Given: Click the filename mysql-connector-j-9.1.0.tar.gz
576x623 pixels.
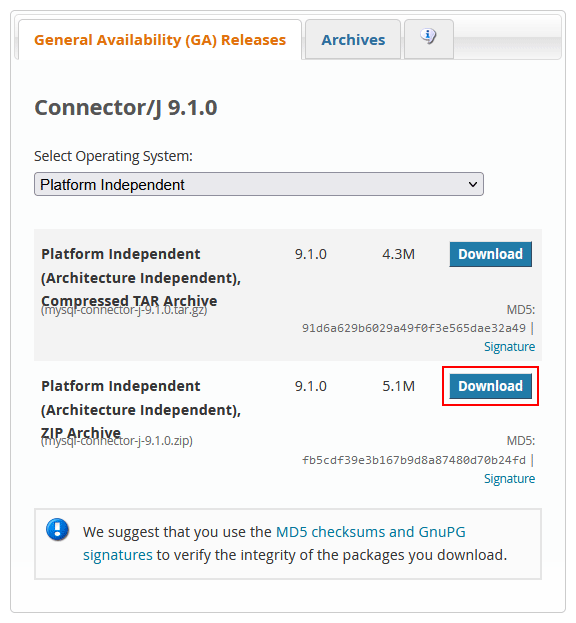Looking at the screenshot, I should (x=124, y=310).
